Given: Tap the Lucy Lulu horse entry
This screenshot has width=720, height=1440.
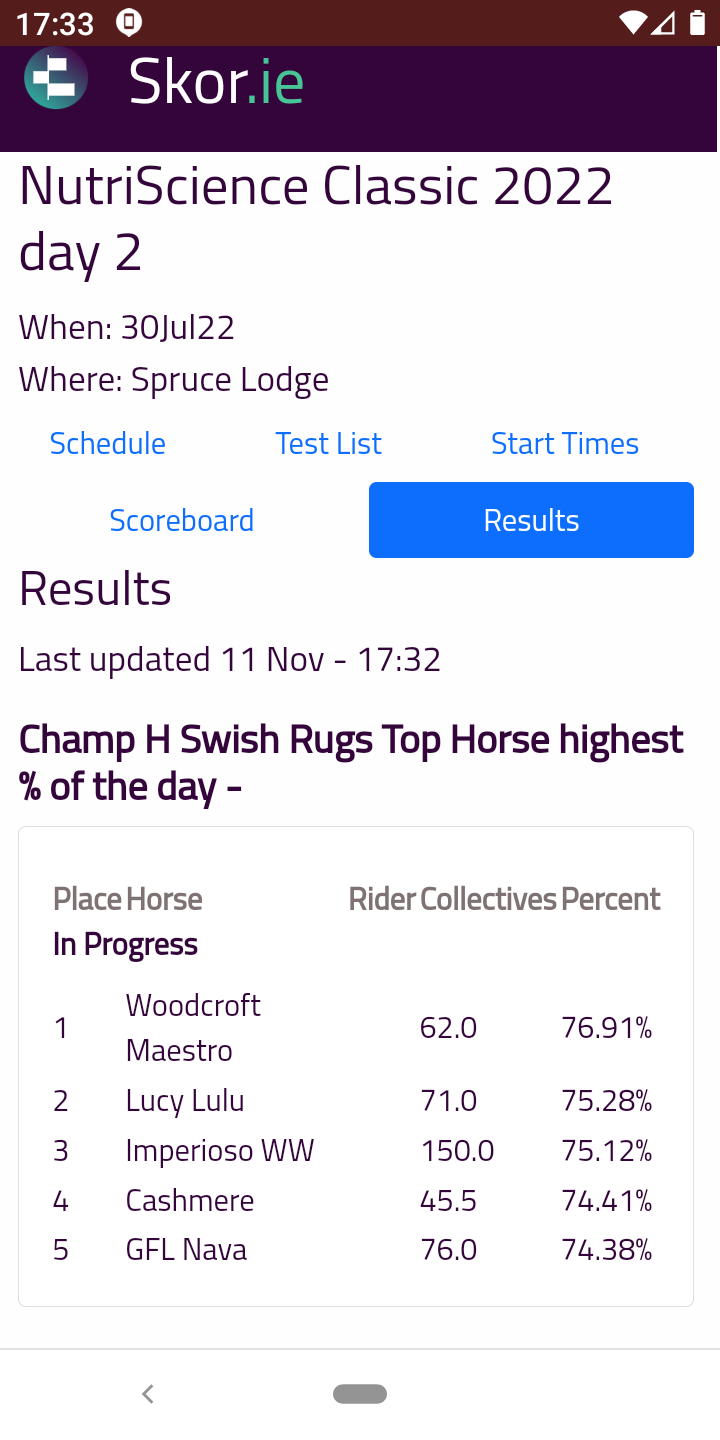Looking at the screenshot, I should (x=185, y=1101).
